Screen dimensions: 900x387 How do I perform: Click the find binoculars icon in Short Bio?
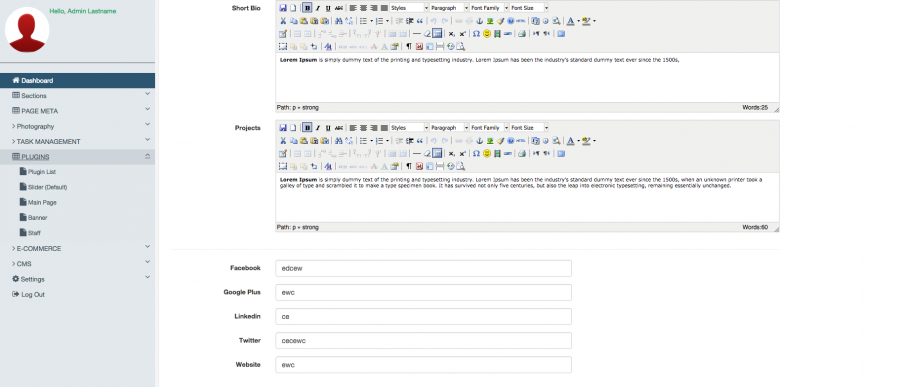click(339, 21)
